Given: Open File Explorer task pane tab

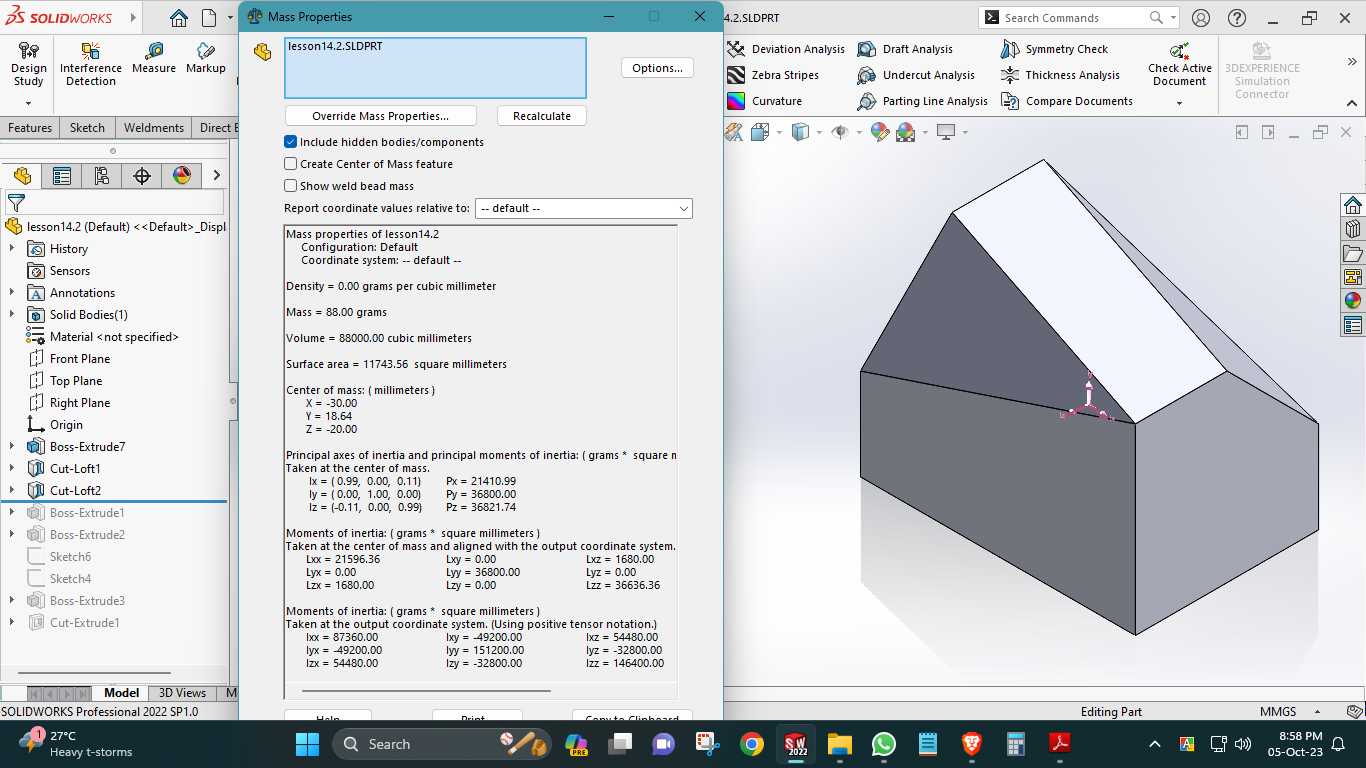Looking at the screenshot, I should tap(1353, 253).
